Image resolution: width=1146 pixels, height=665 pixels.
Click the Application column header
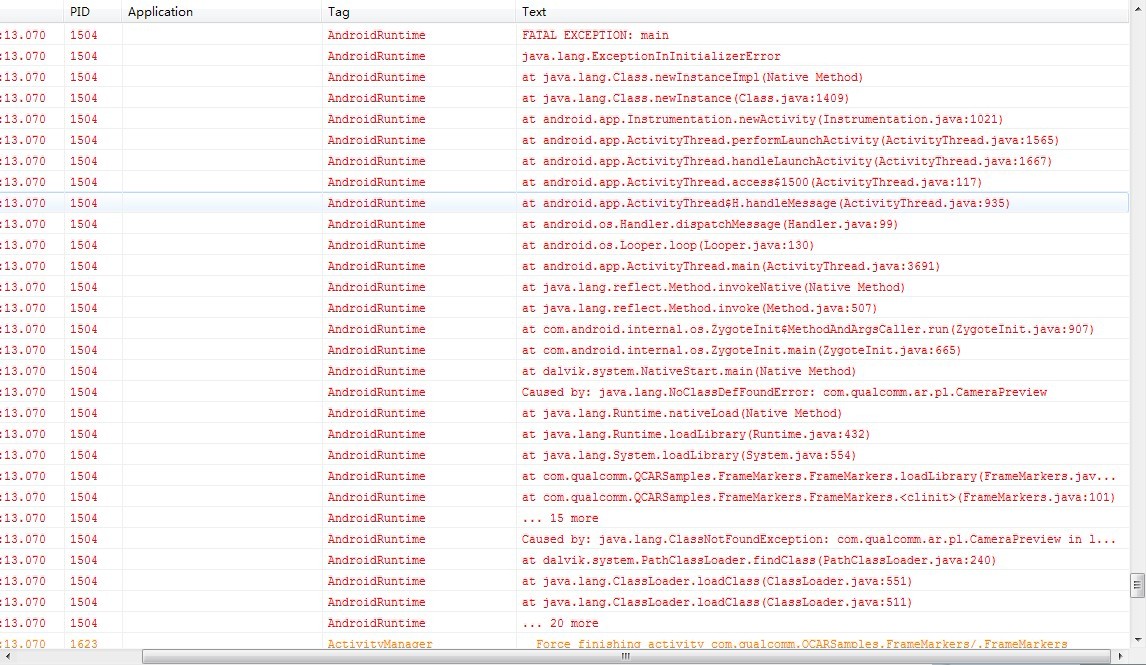pos(221,12)
